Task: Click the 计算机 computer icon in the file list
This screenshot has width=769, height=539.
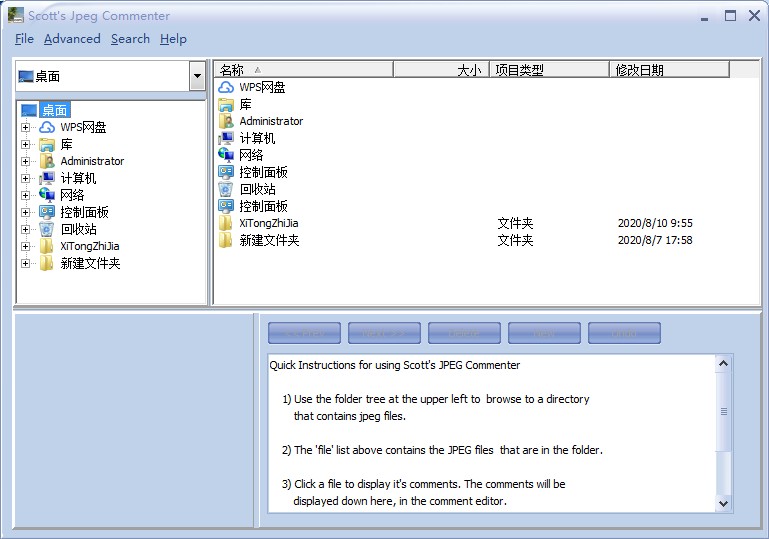Action: pos(226,138)
